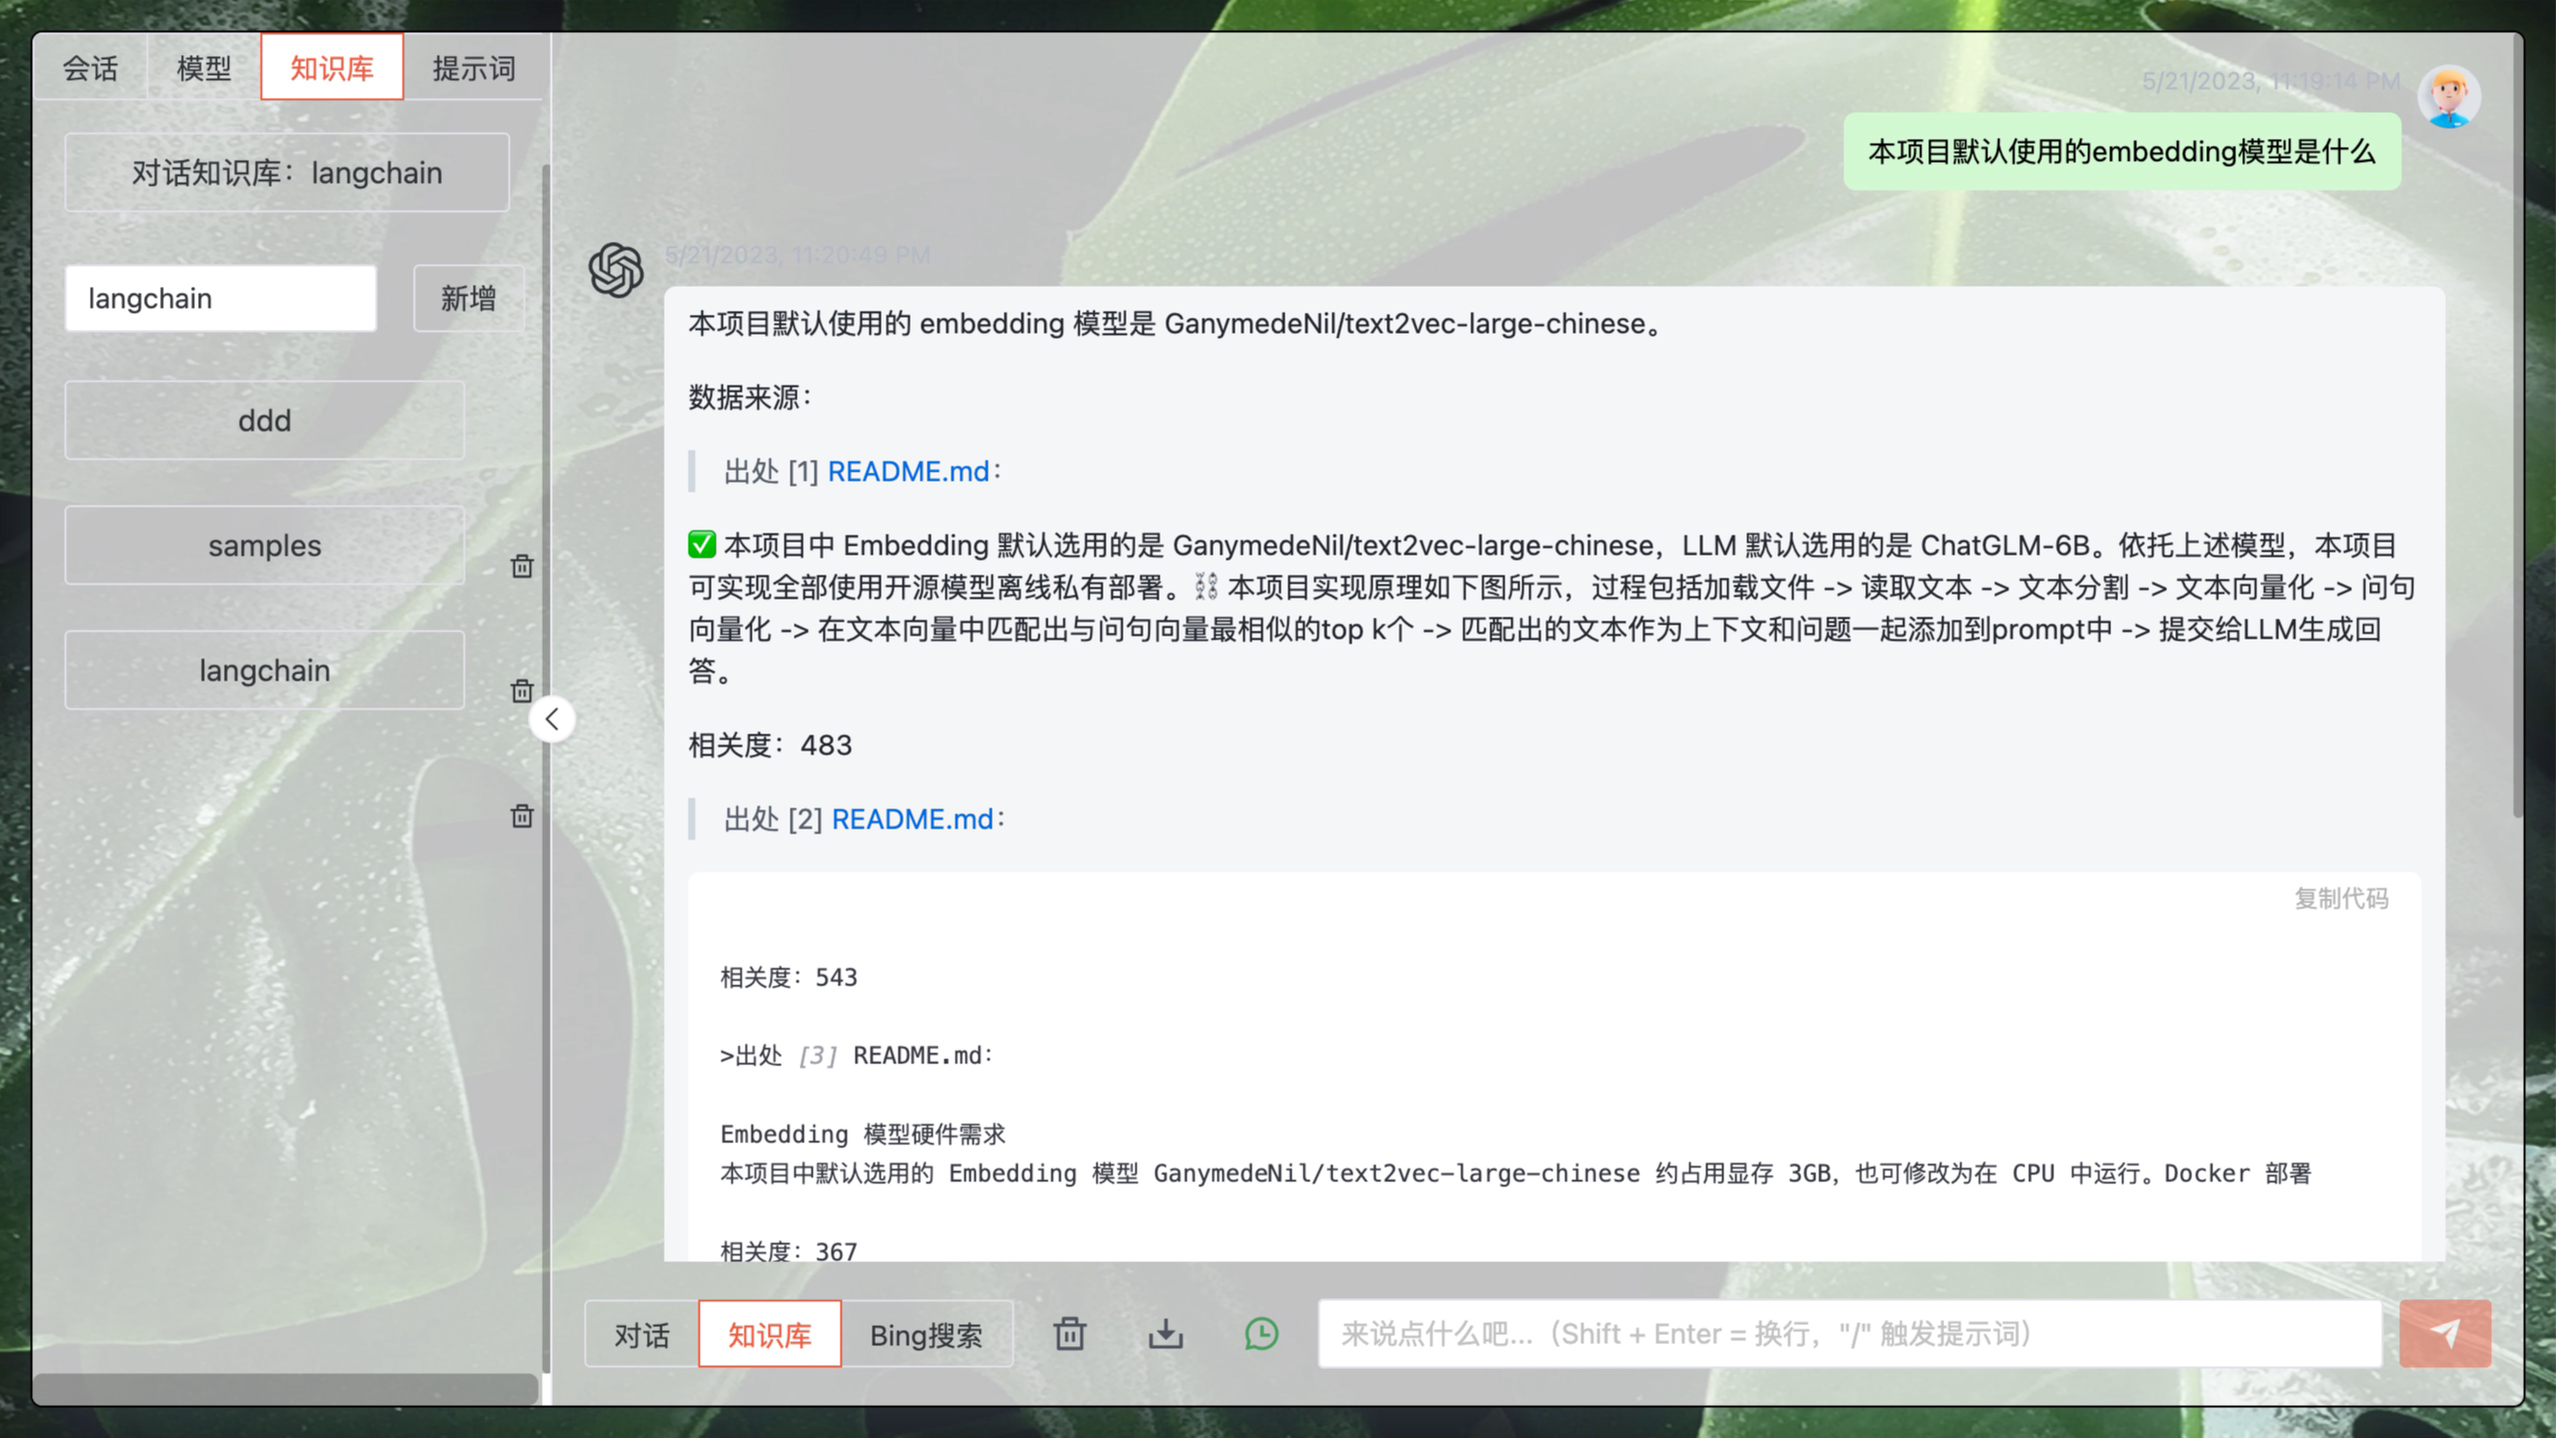2556x1438 pixels.
Task: Open the first README.md source link
Action: [x=907, y=471]
